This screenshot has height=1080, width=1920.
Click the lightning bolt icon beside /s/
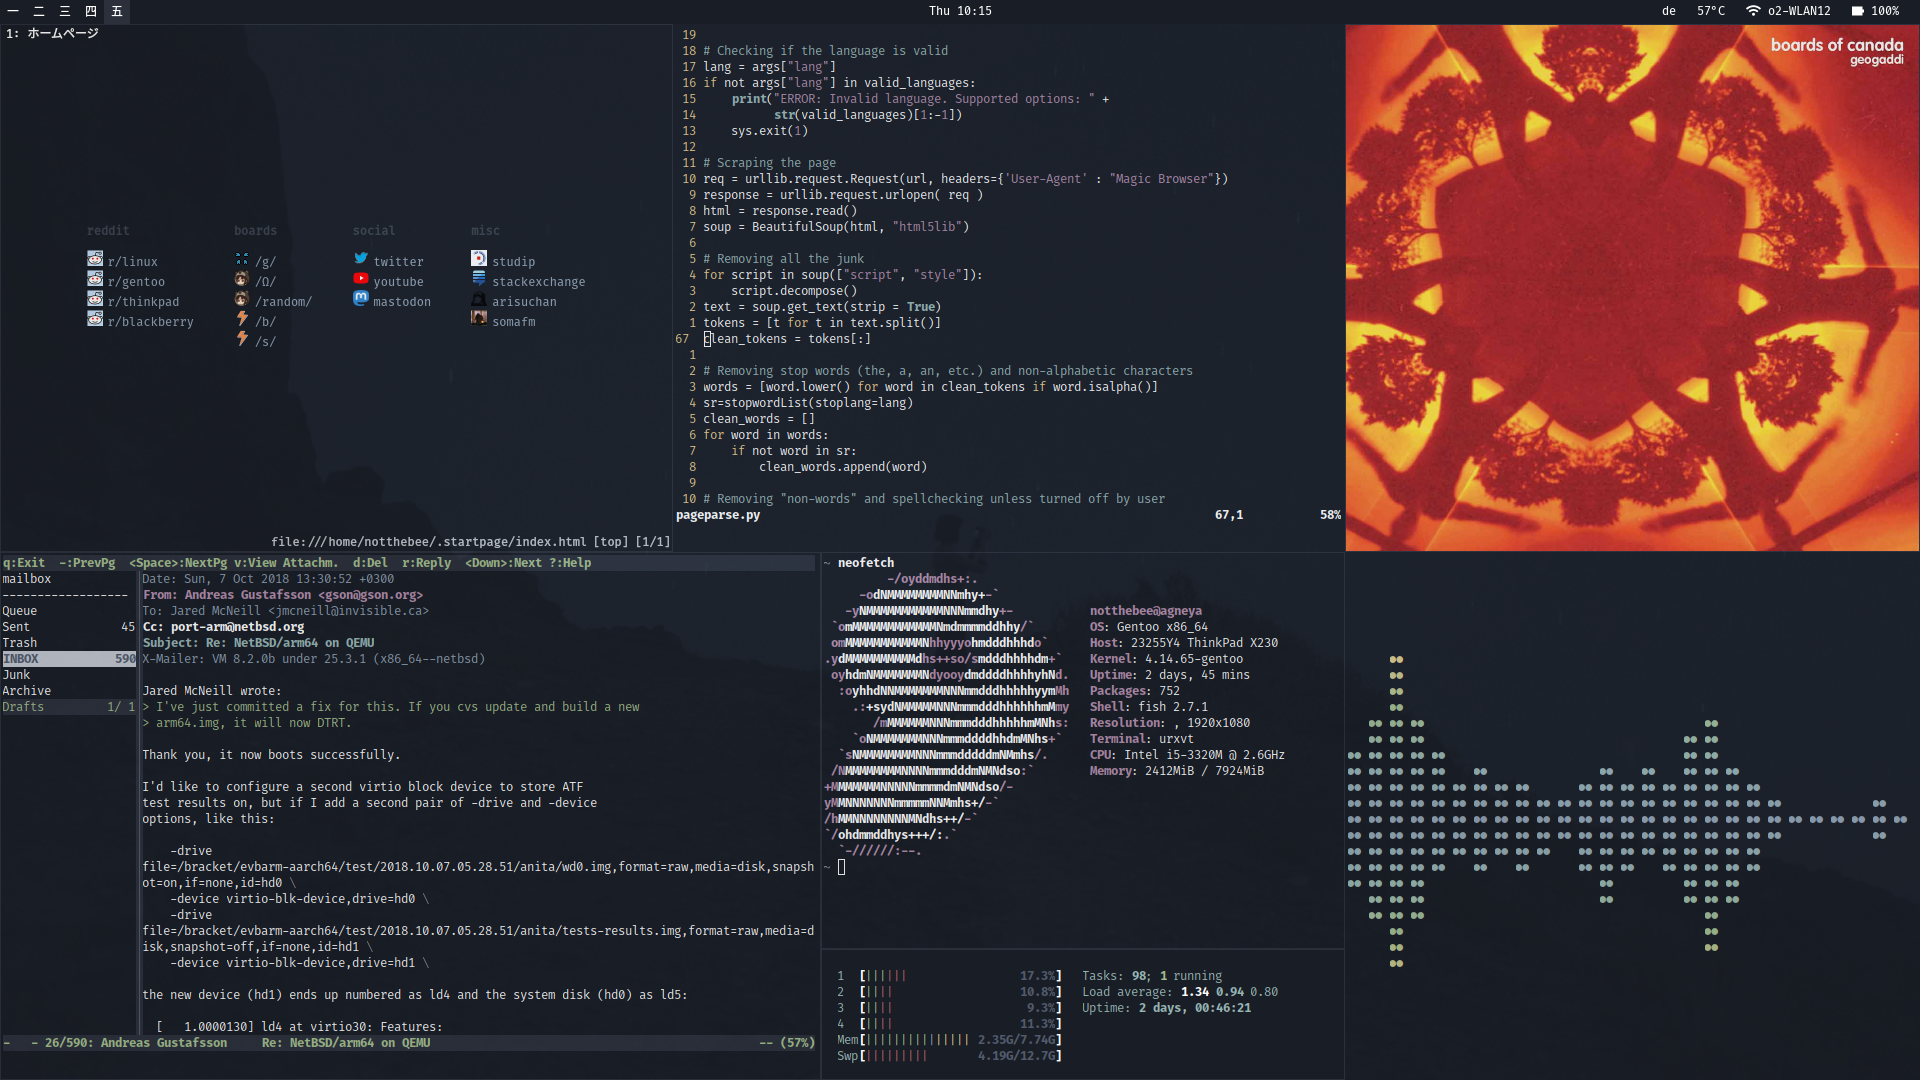(x=242, y=339)
